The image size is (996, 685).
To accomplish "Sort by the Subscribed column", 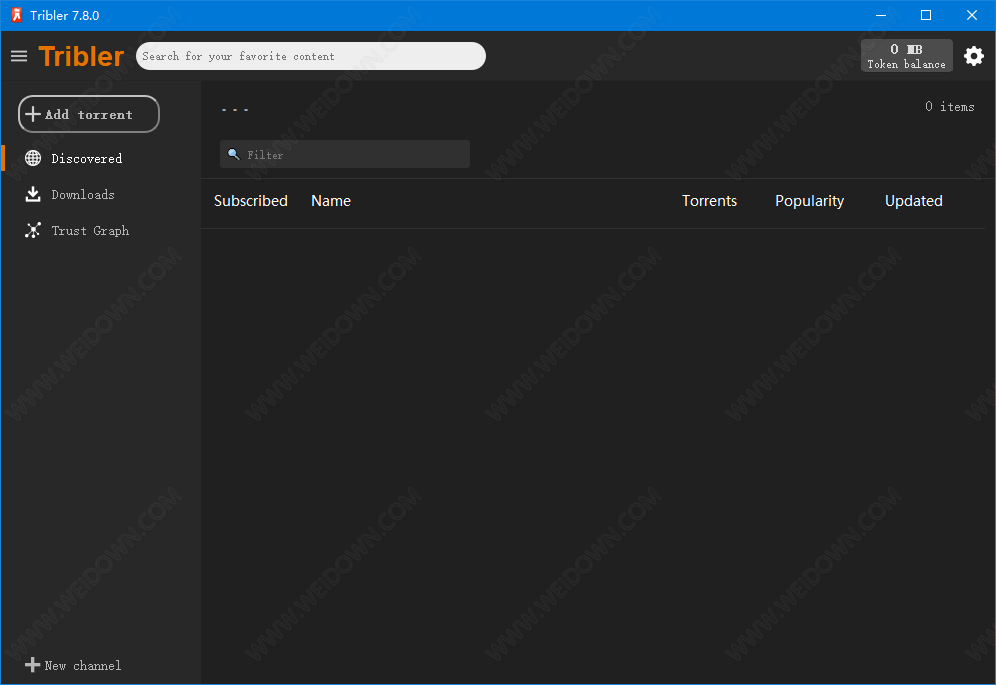I will click(x=251, y=201).
